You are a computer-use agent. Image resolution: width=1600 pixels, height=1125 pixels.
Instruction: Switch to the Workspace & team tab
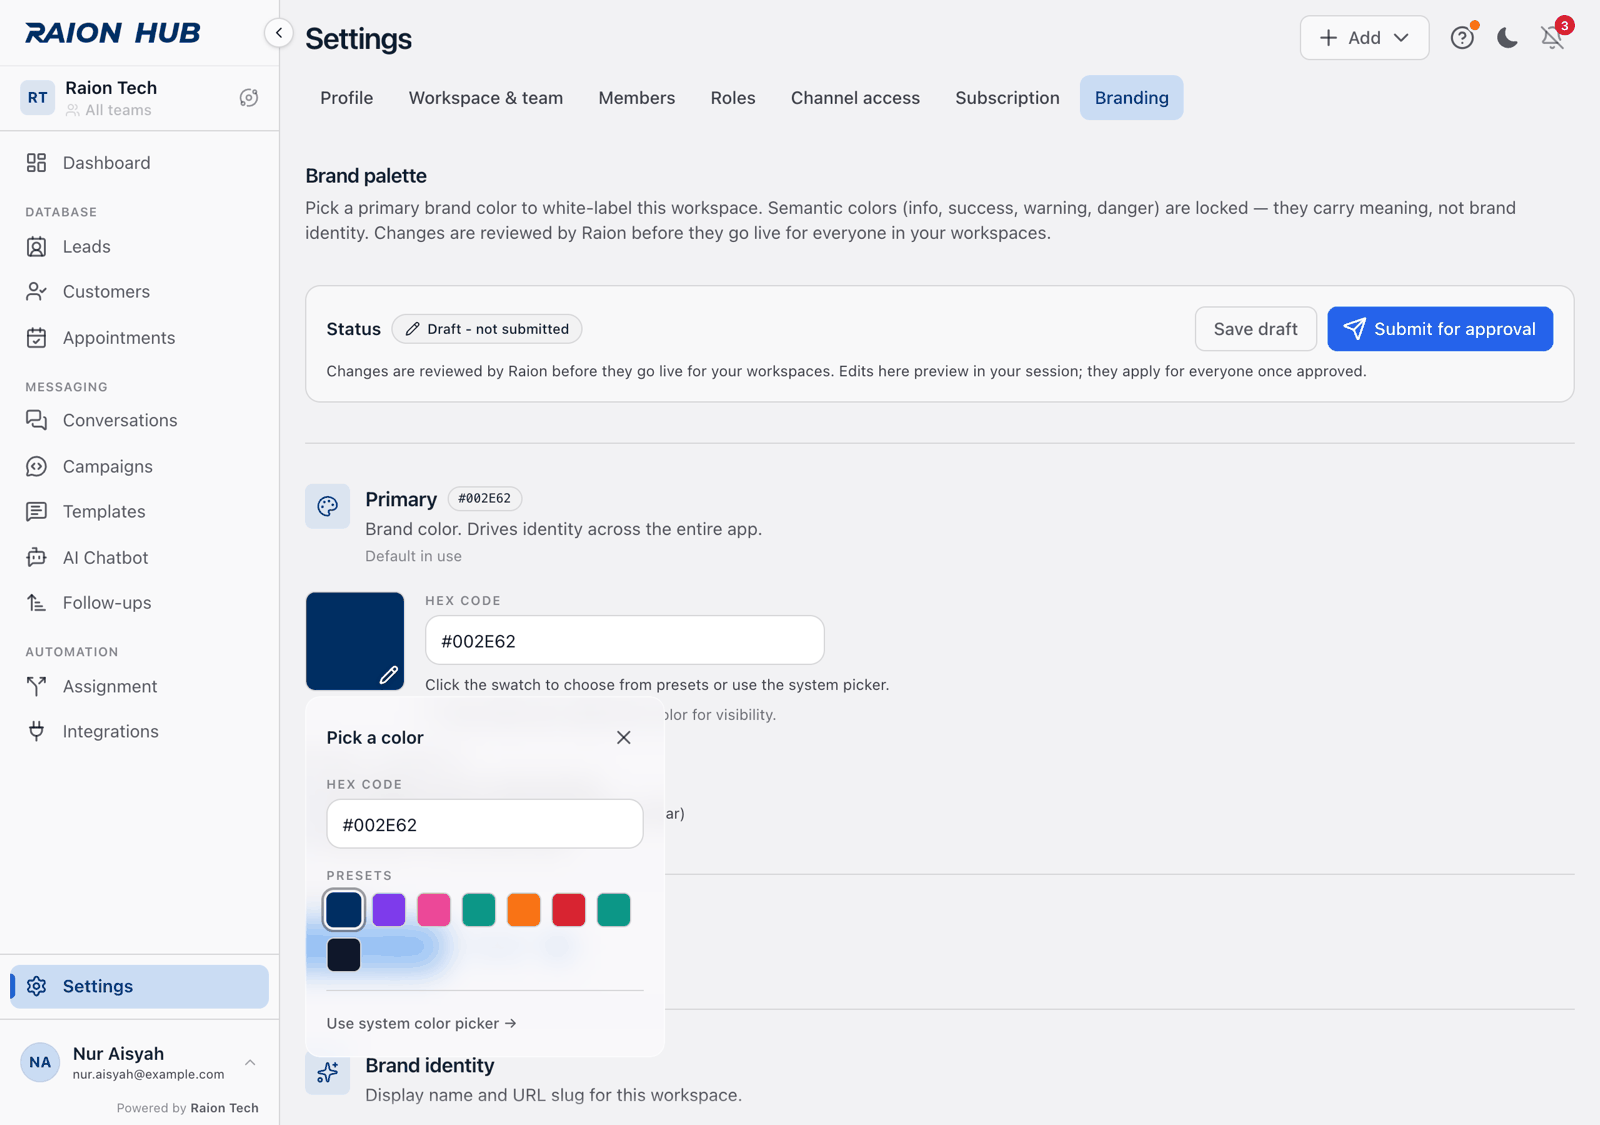(x=486, y=98)
